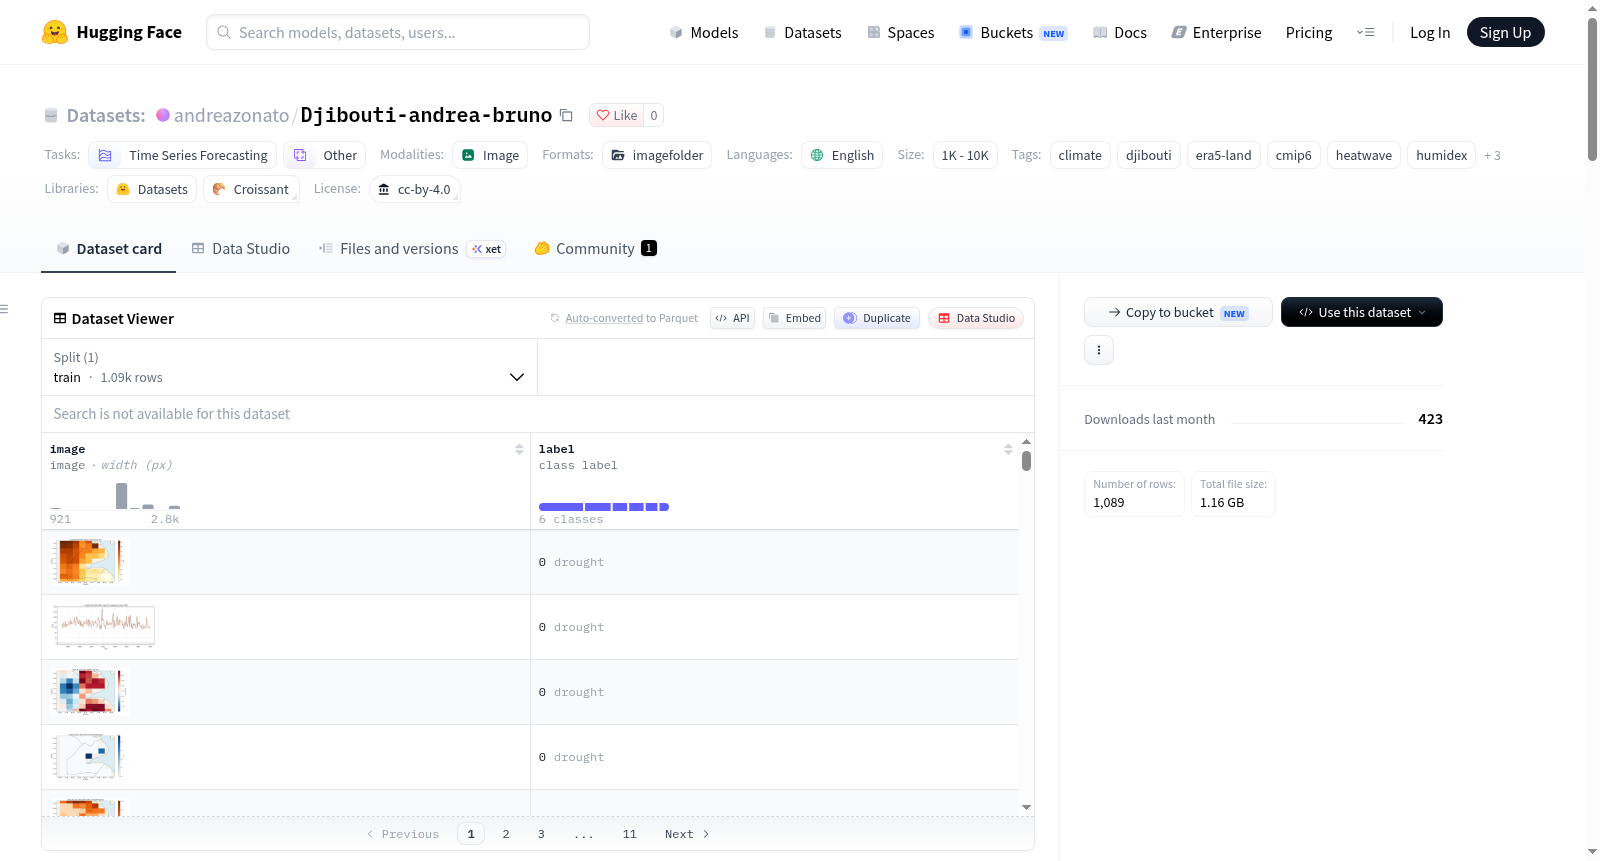
Task: Click the Embed button
Action: [x=794, y=318]
